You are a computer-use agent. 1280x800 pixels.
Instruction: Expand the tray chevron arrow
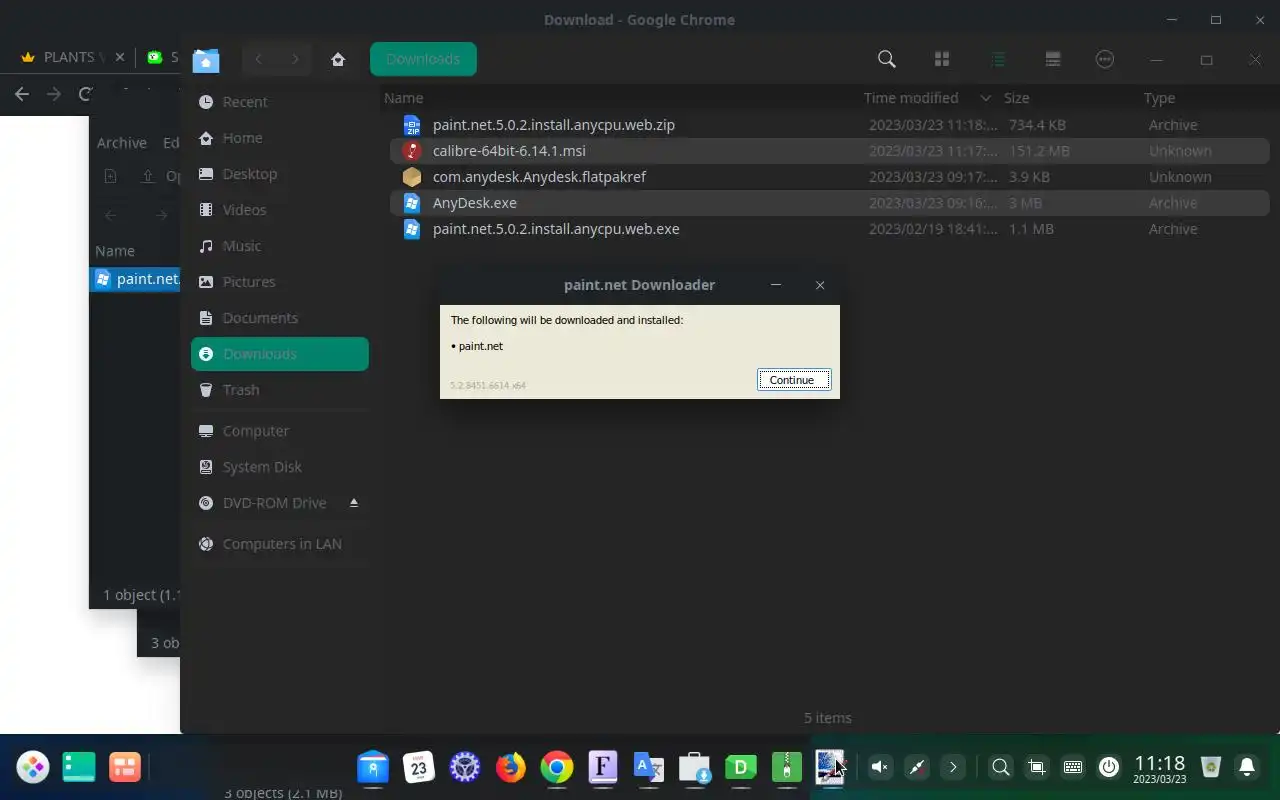pos(953,767)
